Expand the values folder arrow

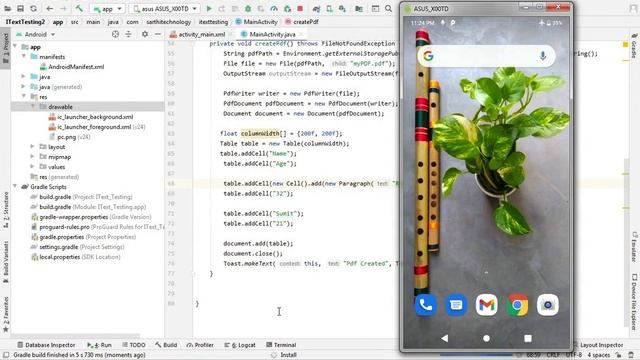(33, 167)
